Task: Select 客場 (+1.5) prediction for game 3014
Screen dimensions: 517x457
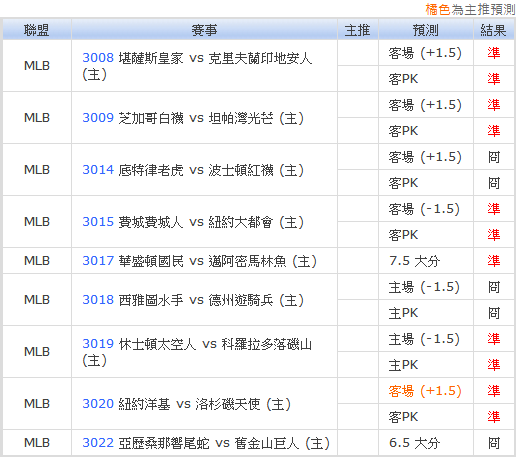Action: [425, 157]
